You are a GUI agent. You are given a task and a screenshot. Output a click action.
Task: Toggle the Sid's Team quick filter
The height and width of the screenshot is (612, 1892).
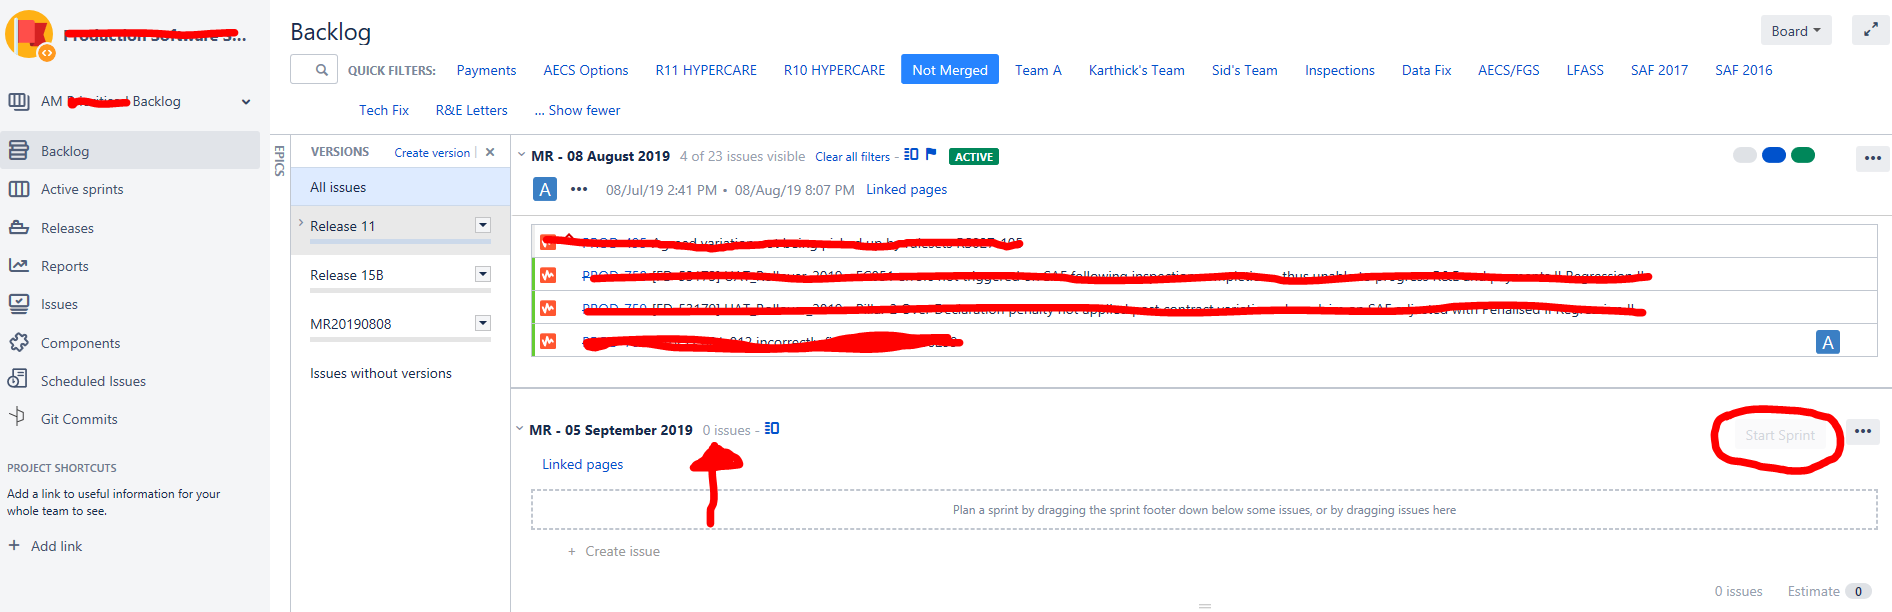1244,70
